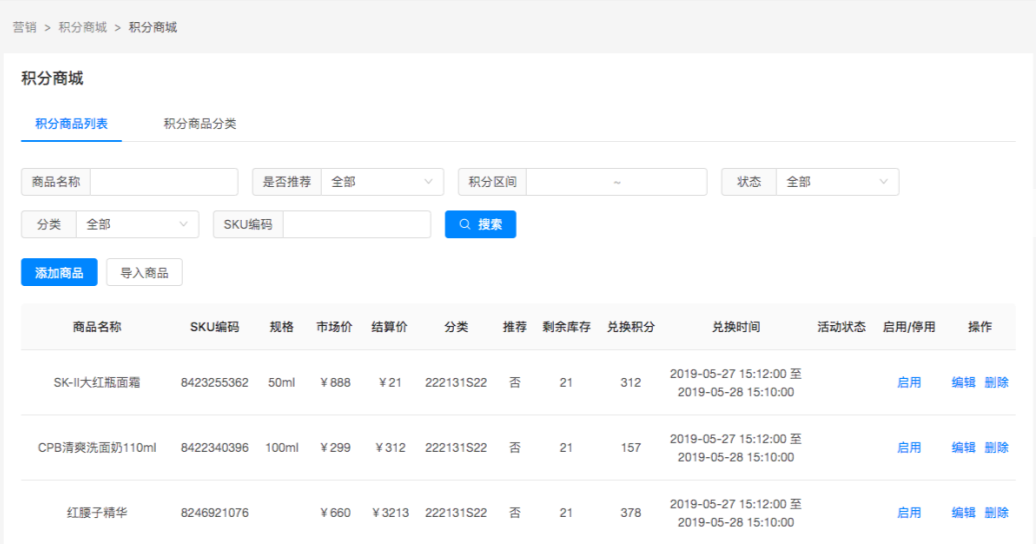Toggle 启用 for 红腰子精华

909,512
